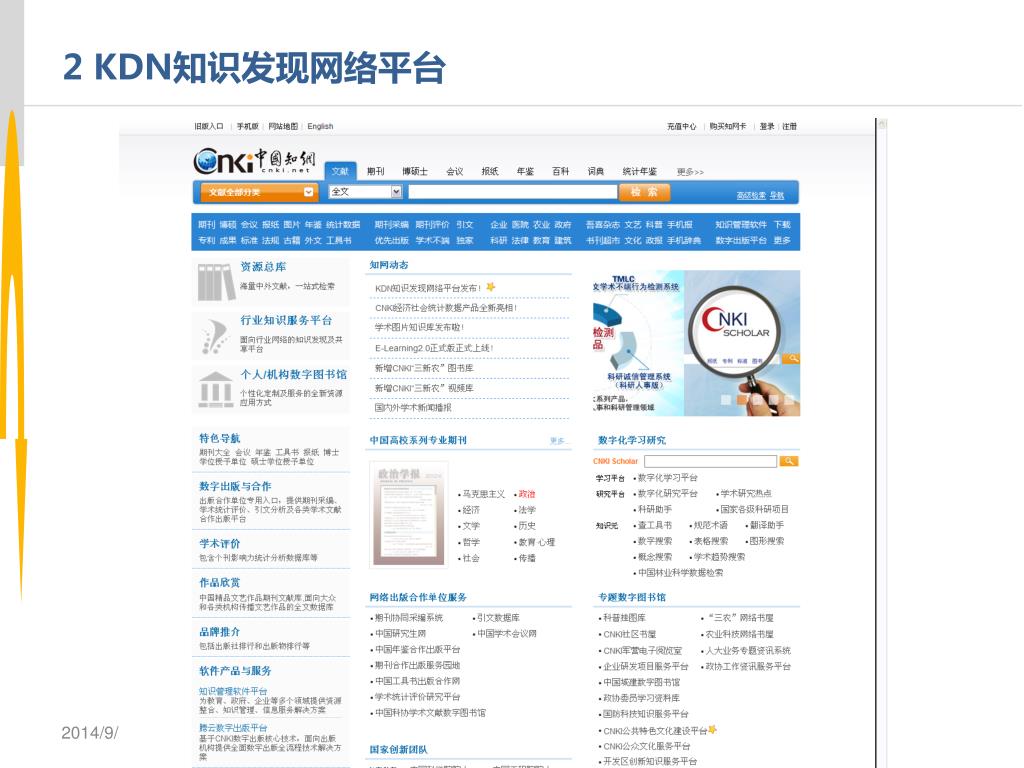1024x768 pixels.
Task: Open 个人/机构数字图书馆 building icon
Action: pyautogui.click(x=216, y=390)
